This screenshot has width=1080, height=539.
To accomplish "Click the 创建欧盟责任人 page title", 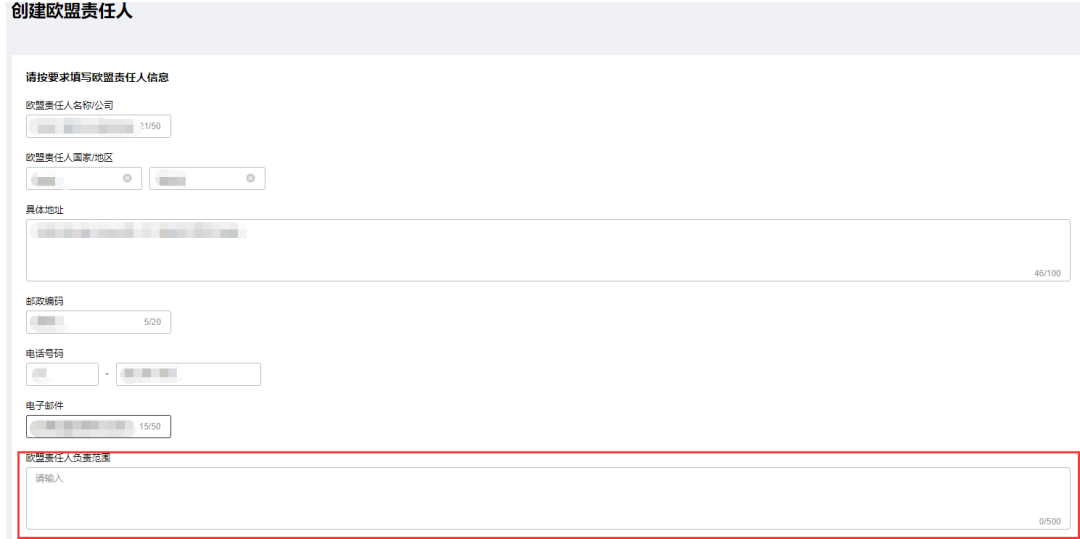I will tap(71, 13).
